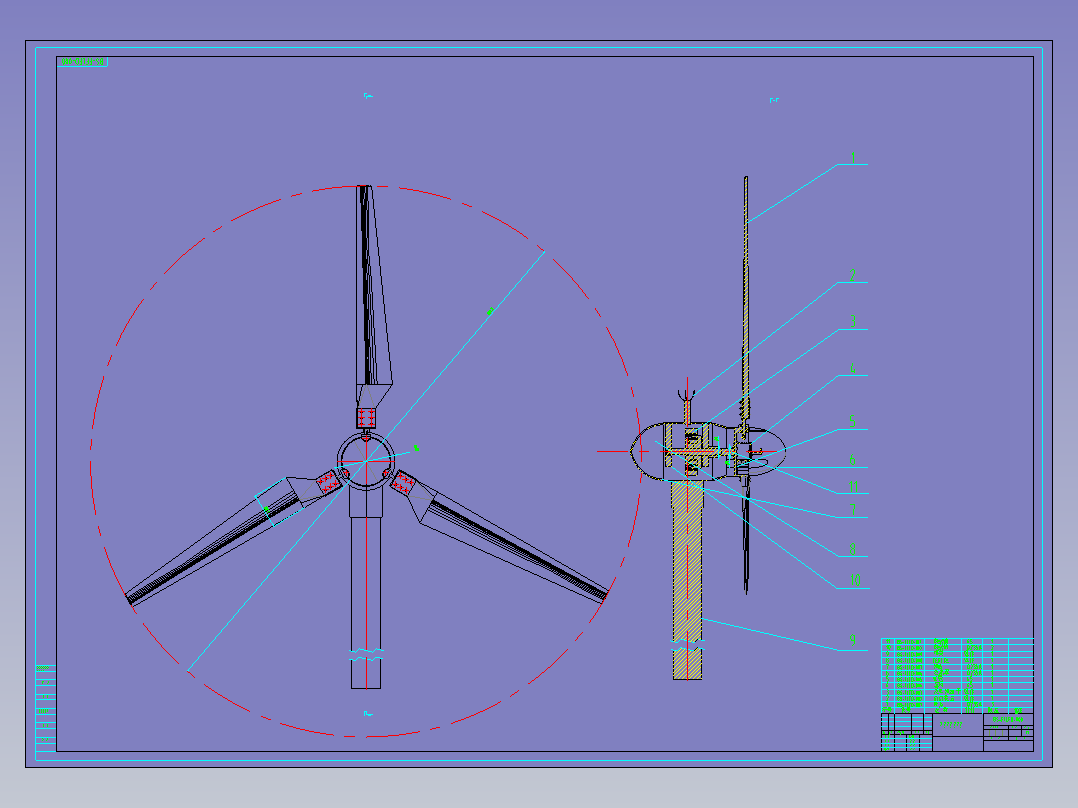Click the rotated drawing number box top-left
This screenshot has height=808, width=1078.
[82, 62]
